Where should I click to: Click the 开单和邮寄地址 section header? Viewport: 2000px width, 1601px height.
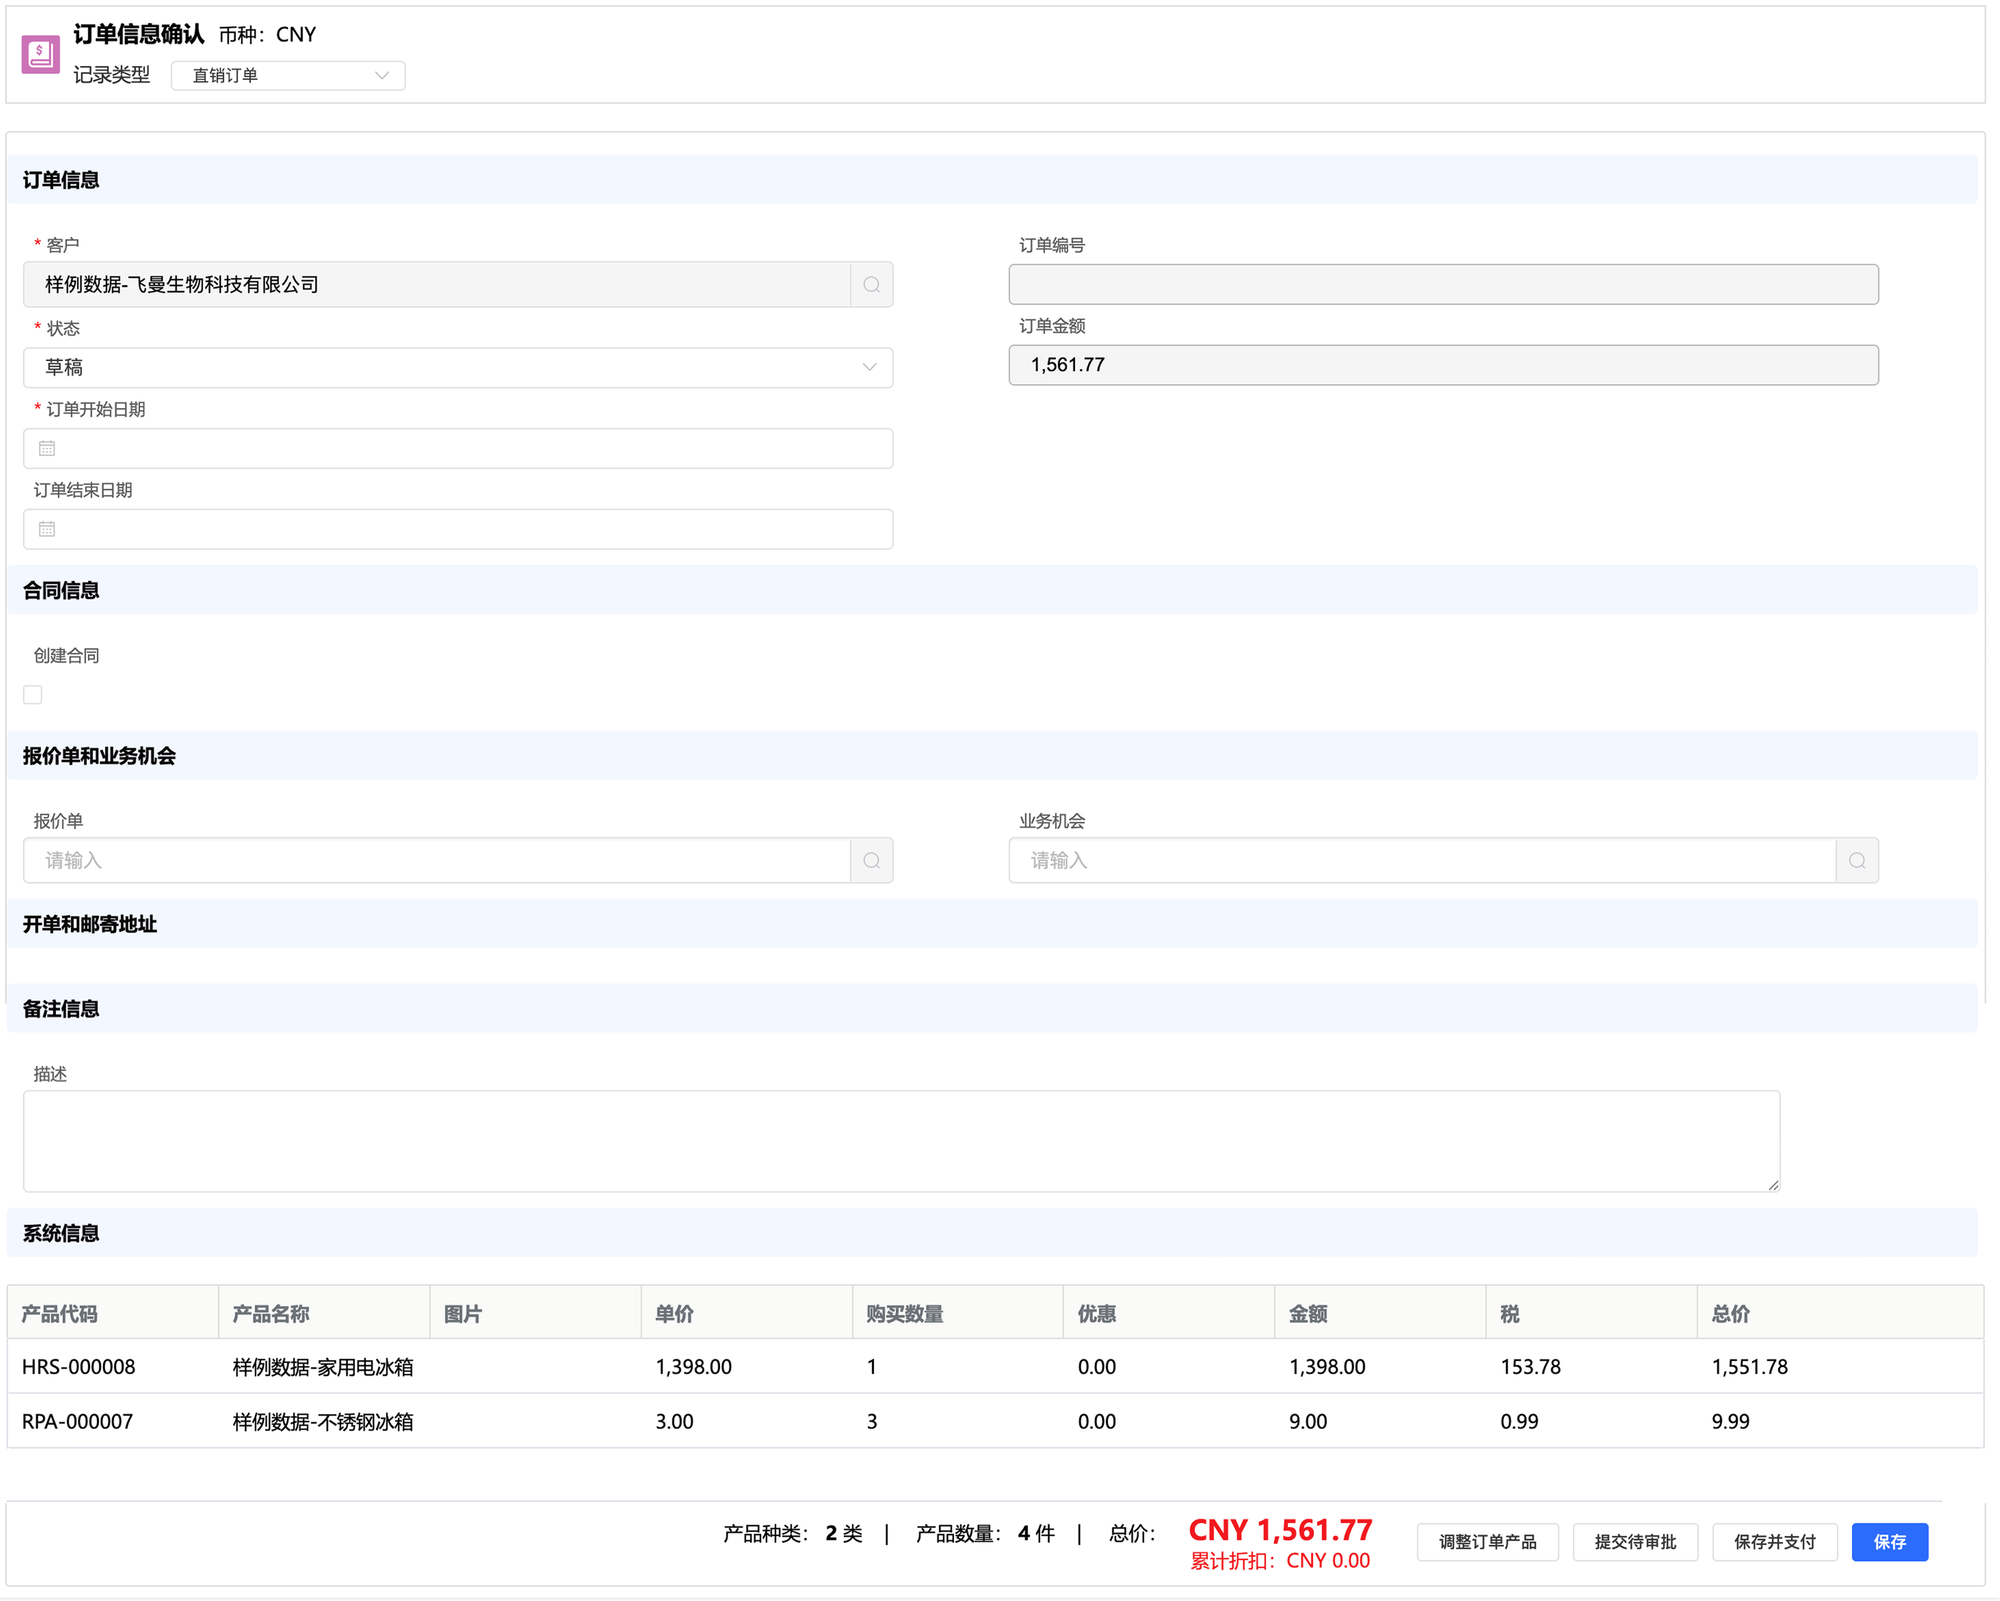pos(90,924)
